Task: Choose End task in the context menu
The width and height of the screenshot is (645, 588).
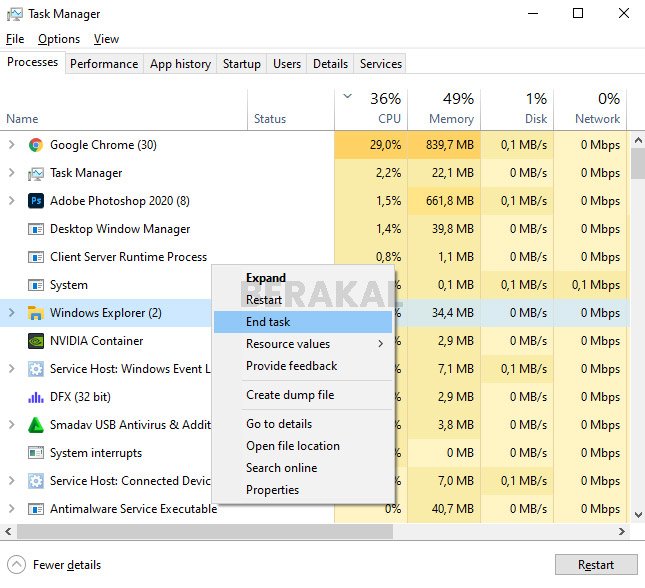Action: (303, 322)
